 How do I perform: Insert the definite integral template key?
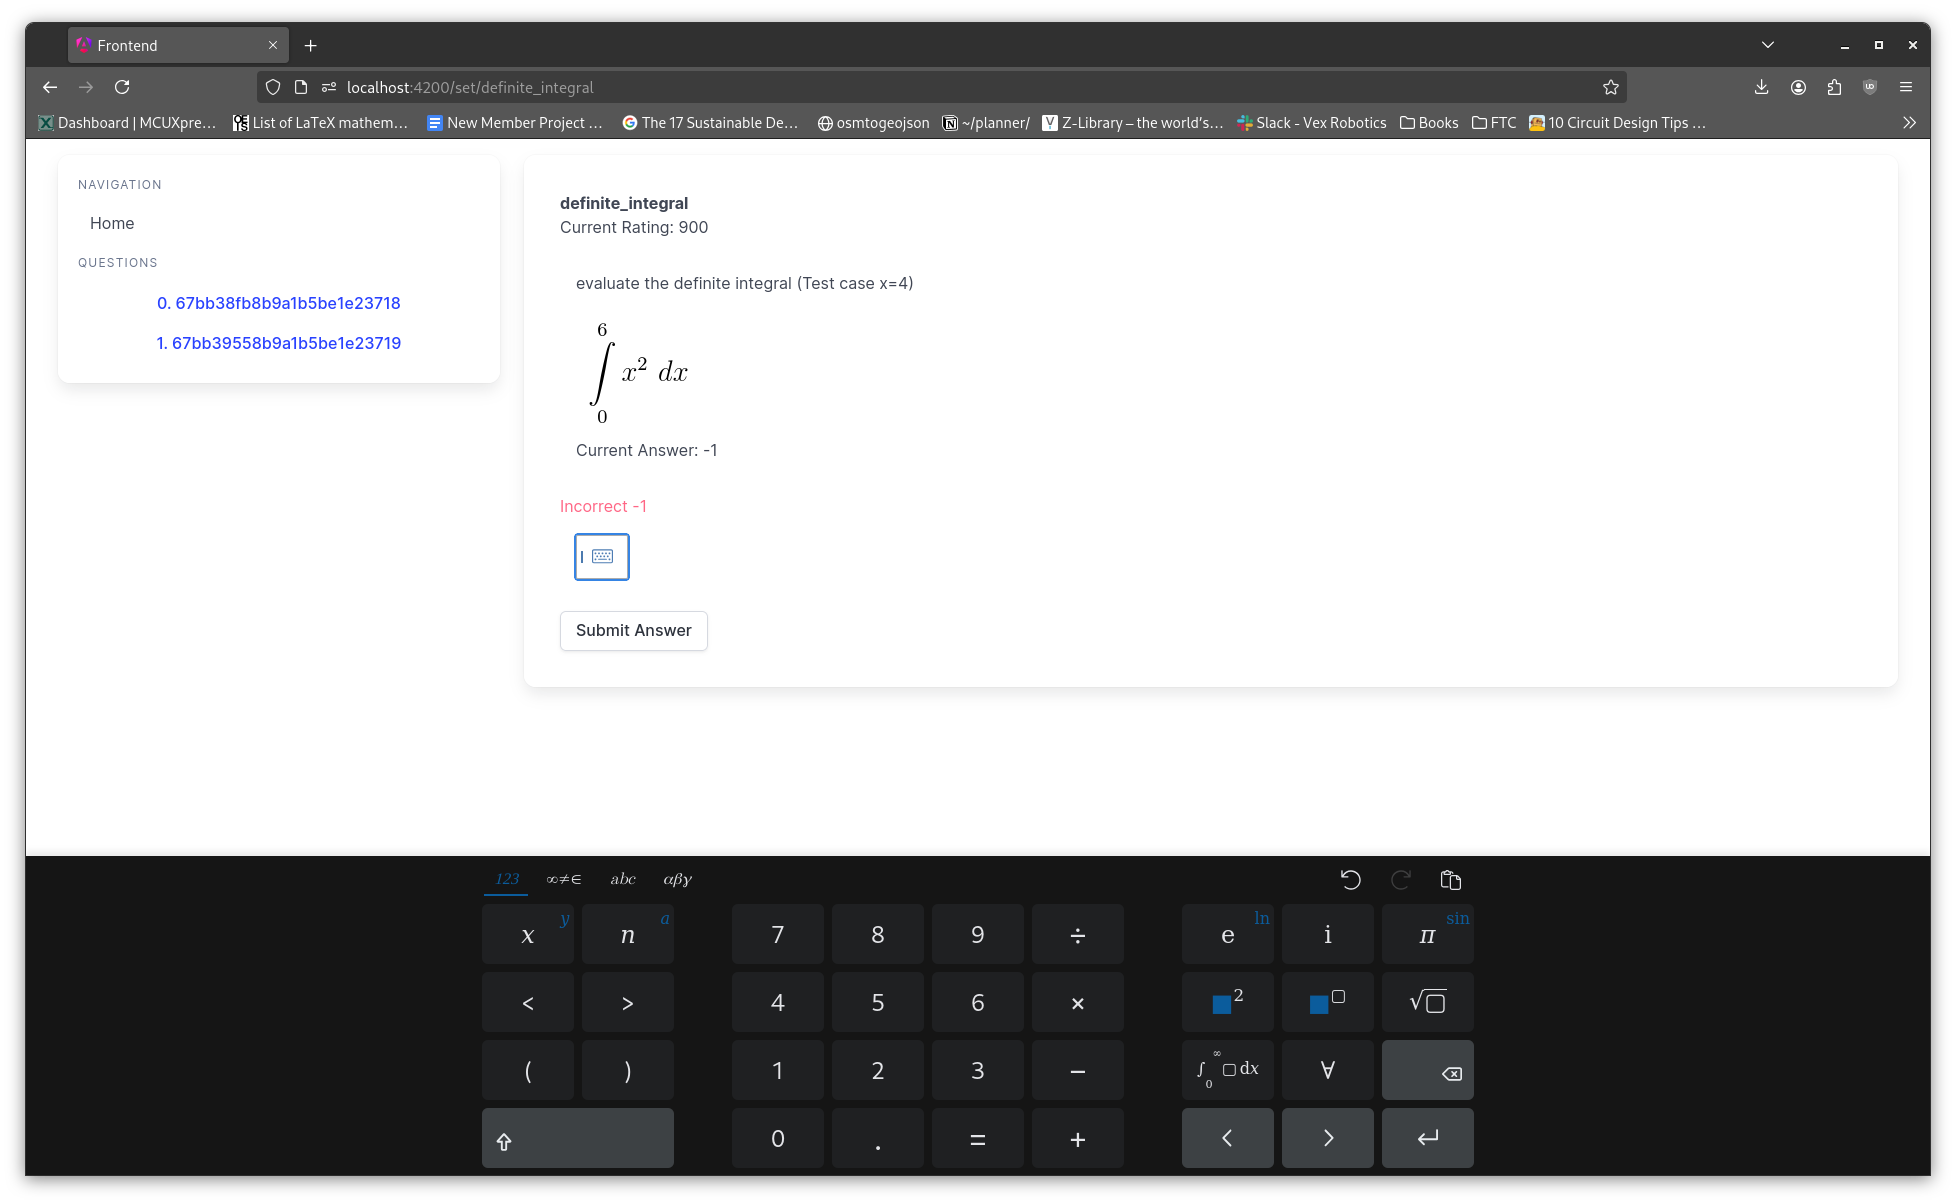1227,1070
